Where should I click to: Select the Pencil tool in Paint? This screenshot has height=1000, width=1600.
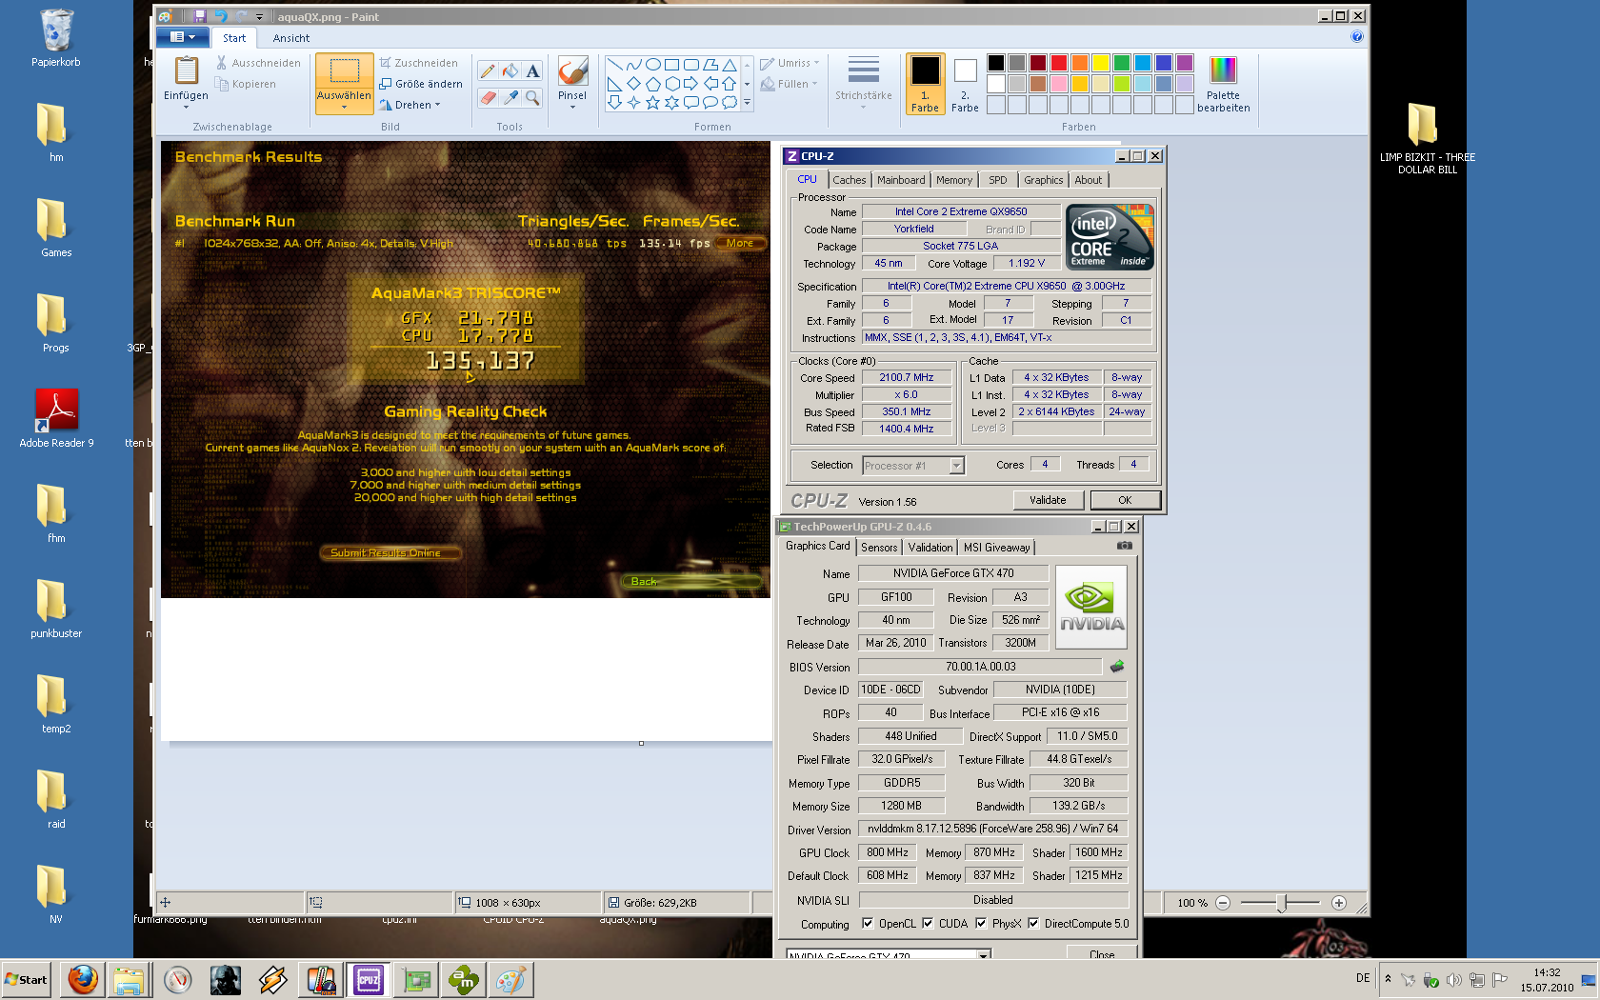[487, 71]
